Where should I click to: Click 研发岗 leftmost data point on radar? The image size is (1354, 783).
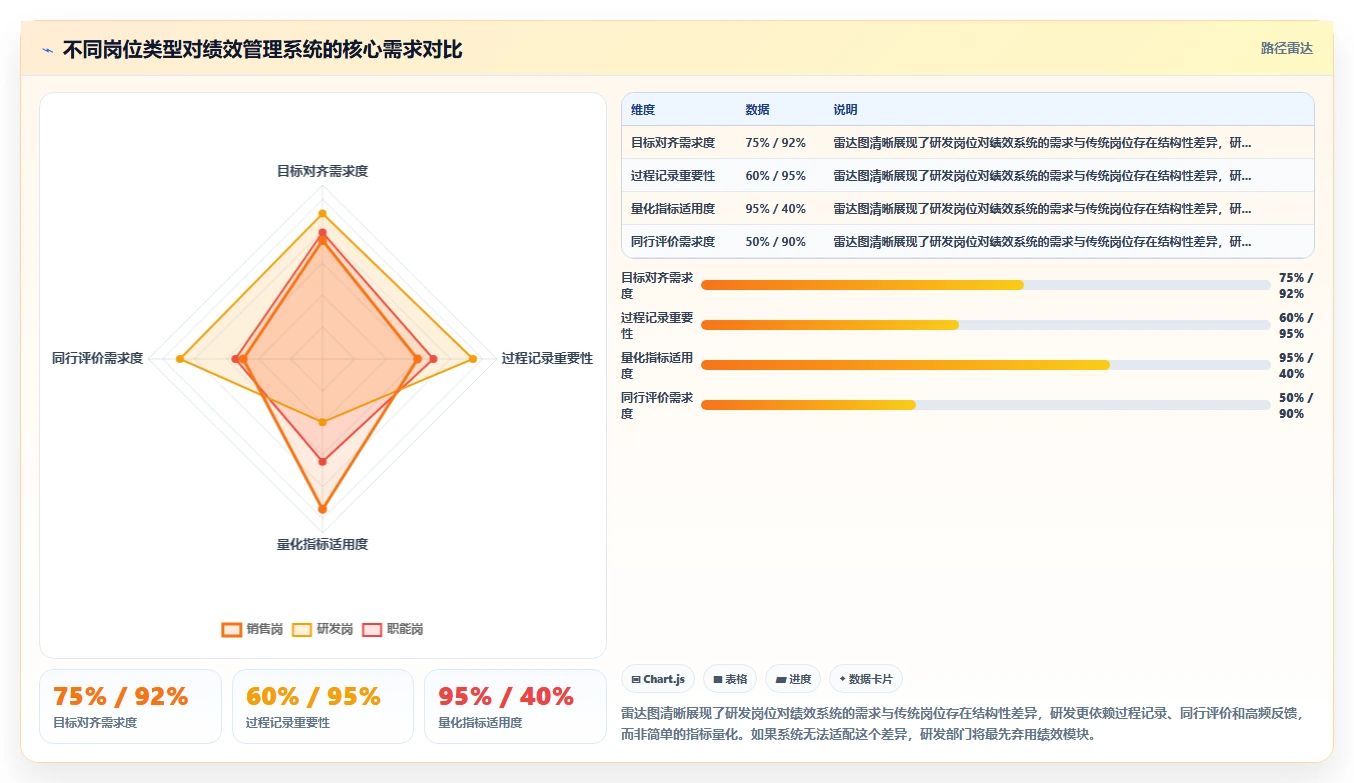point(180,358)
